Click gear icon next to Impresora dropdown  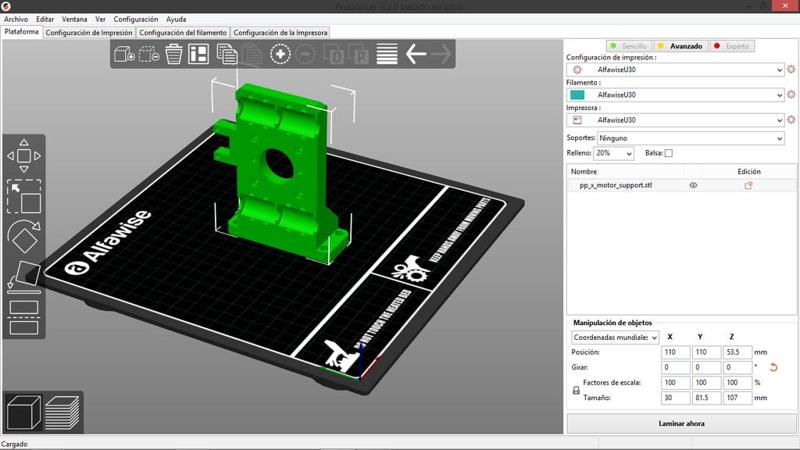tap(791, 119)
